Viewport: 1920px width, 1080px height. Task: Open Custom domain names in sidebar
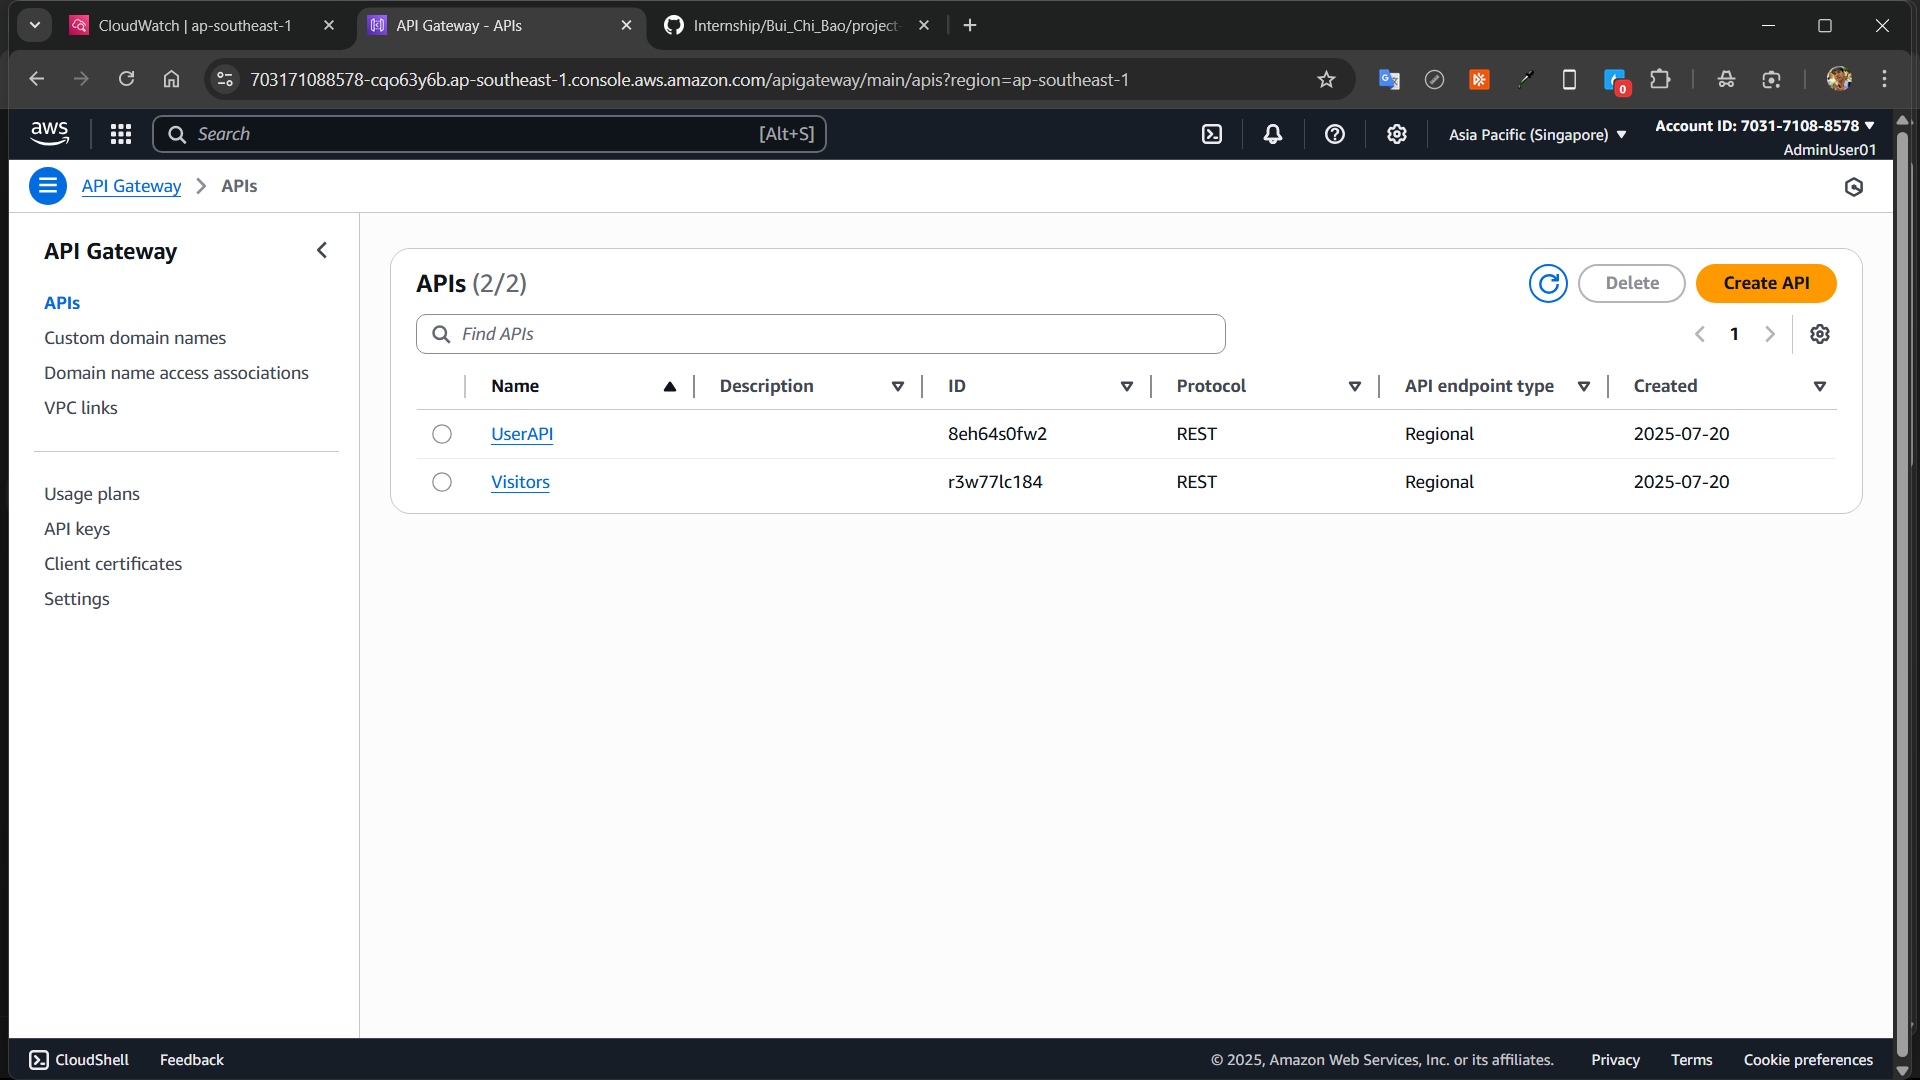[135, 338]
